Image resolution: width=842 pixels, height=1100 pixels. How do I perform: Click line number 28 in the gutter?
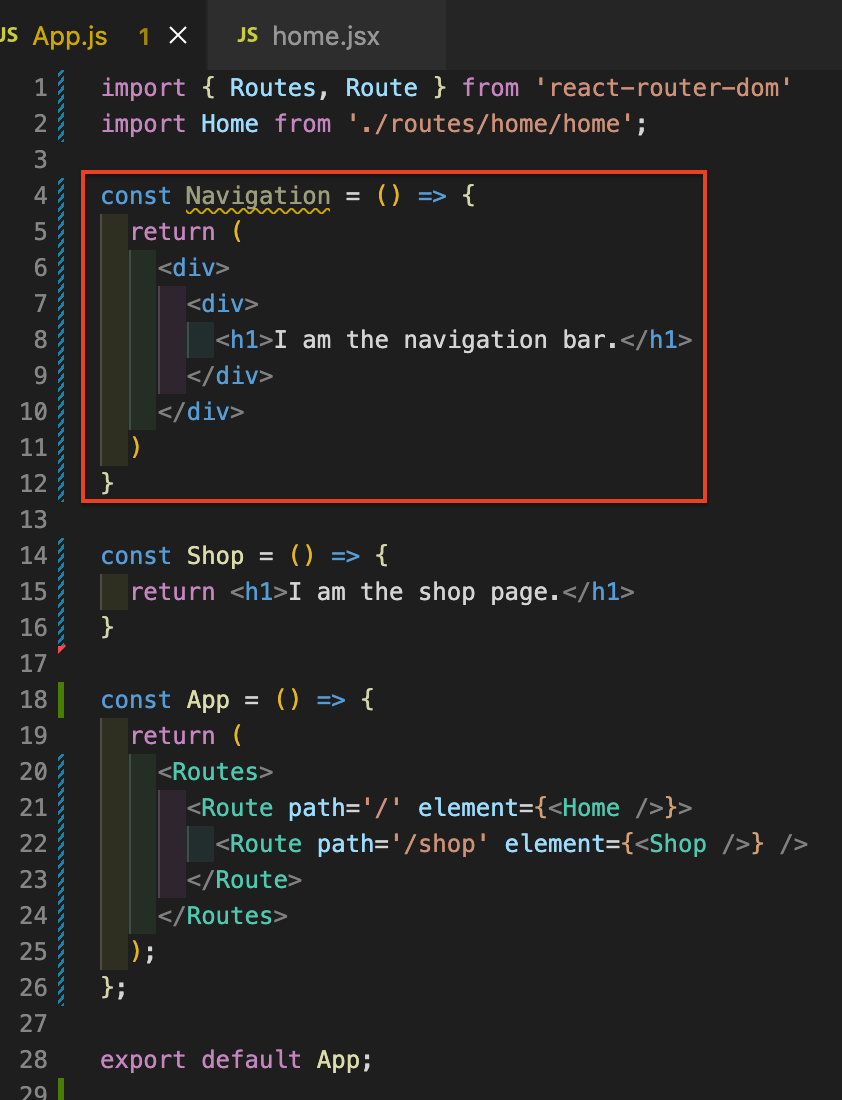click(x=33, y=1059)
